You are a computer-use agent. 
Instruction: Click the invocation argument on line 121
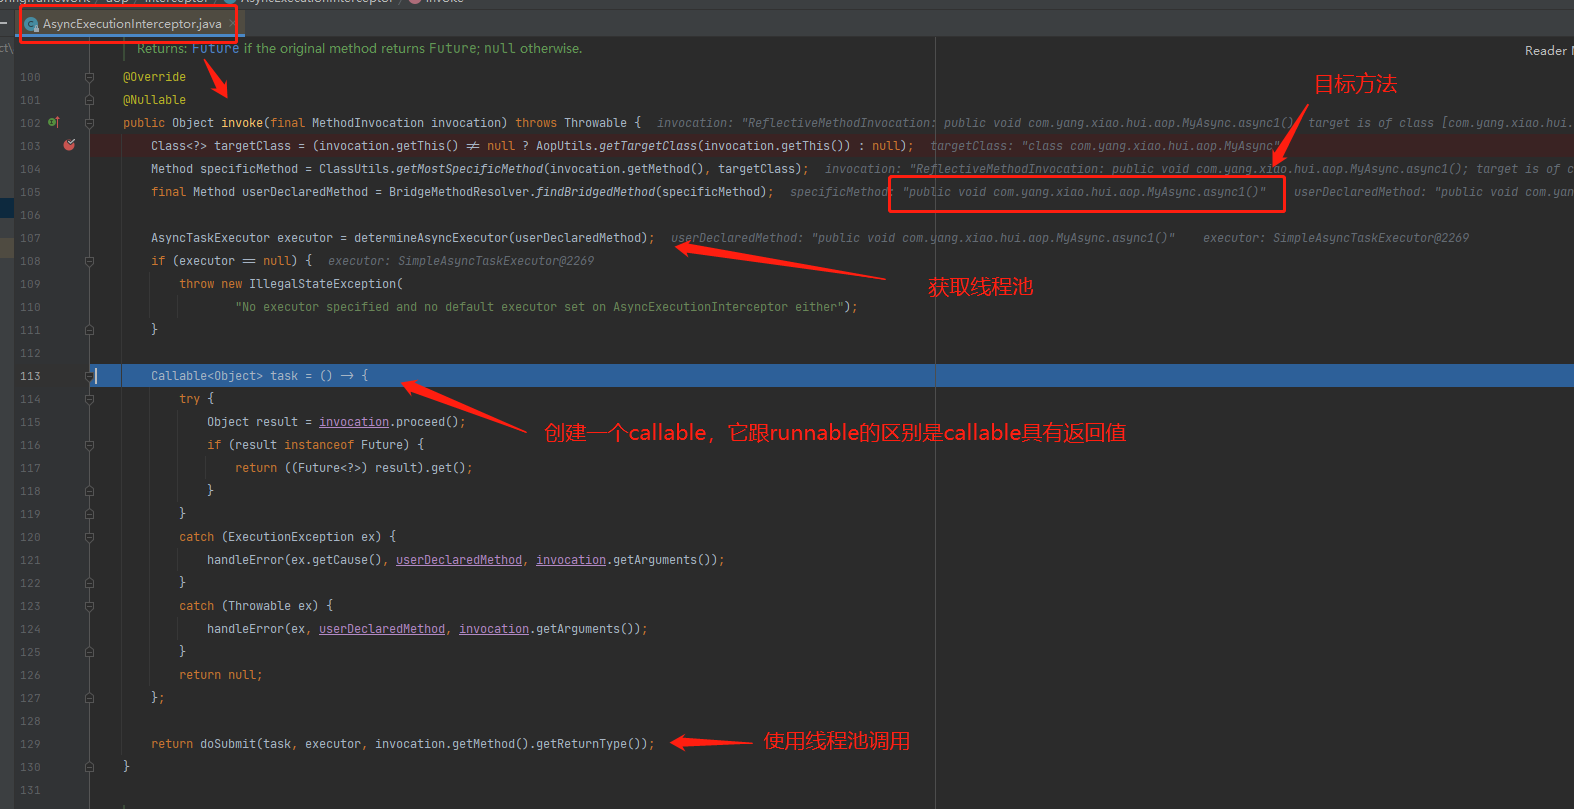[571, 560]
